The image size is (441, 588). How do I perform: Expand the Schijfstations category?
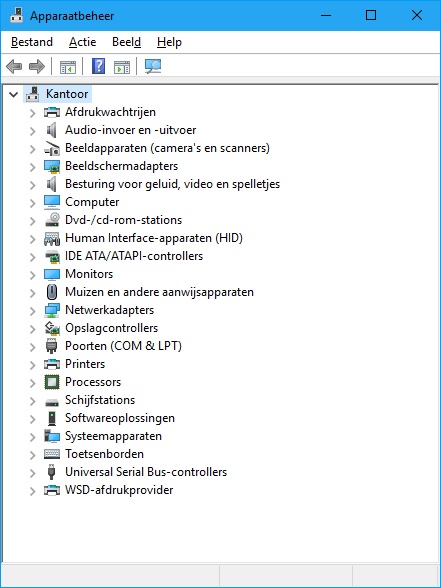33,400
